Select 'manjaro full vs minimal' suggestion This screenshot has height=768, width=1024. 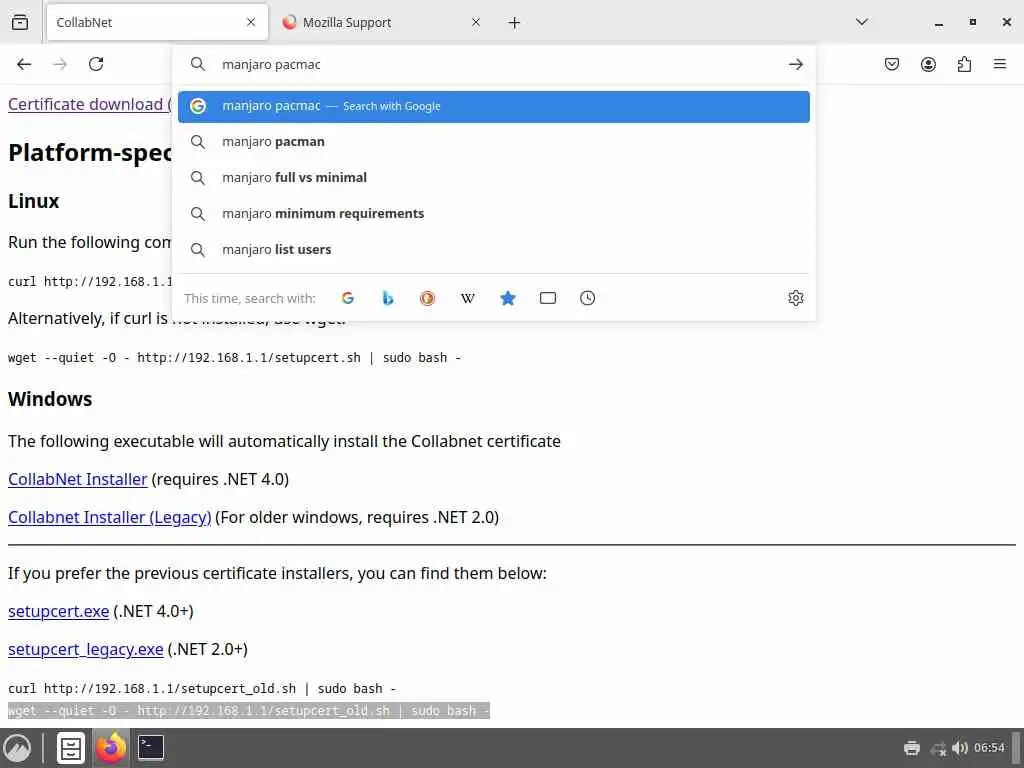(494, 178)
